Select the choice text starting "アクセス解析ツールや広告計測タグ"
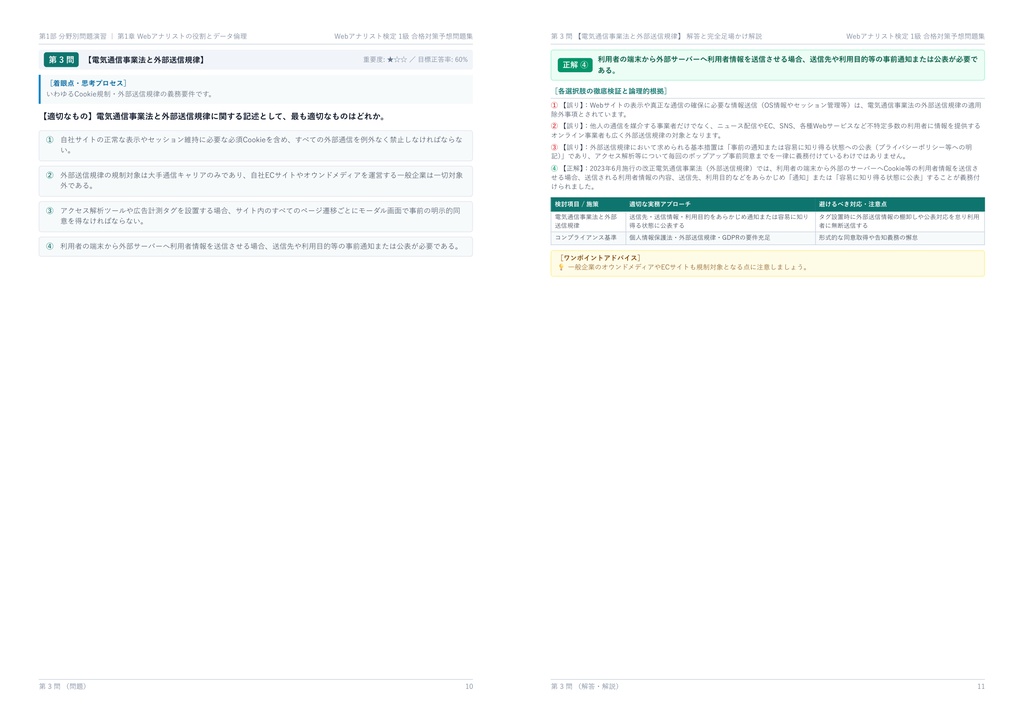The width and height of the screenshot is (1024, 724). pyautogui.click(x=260, y=215)
